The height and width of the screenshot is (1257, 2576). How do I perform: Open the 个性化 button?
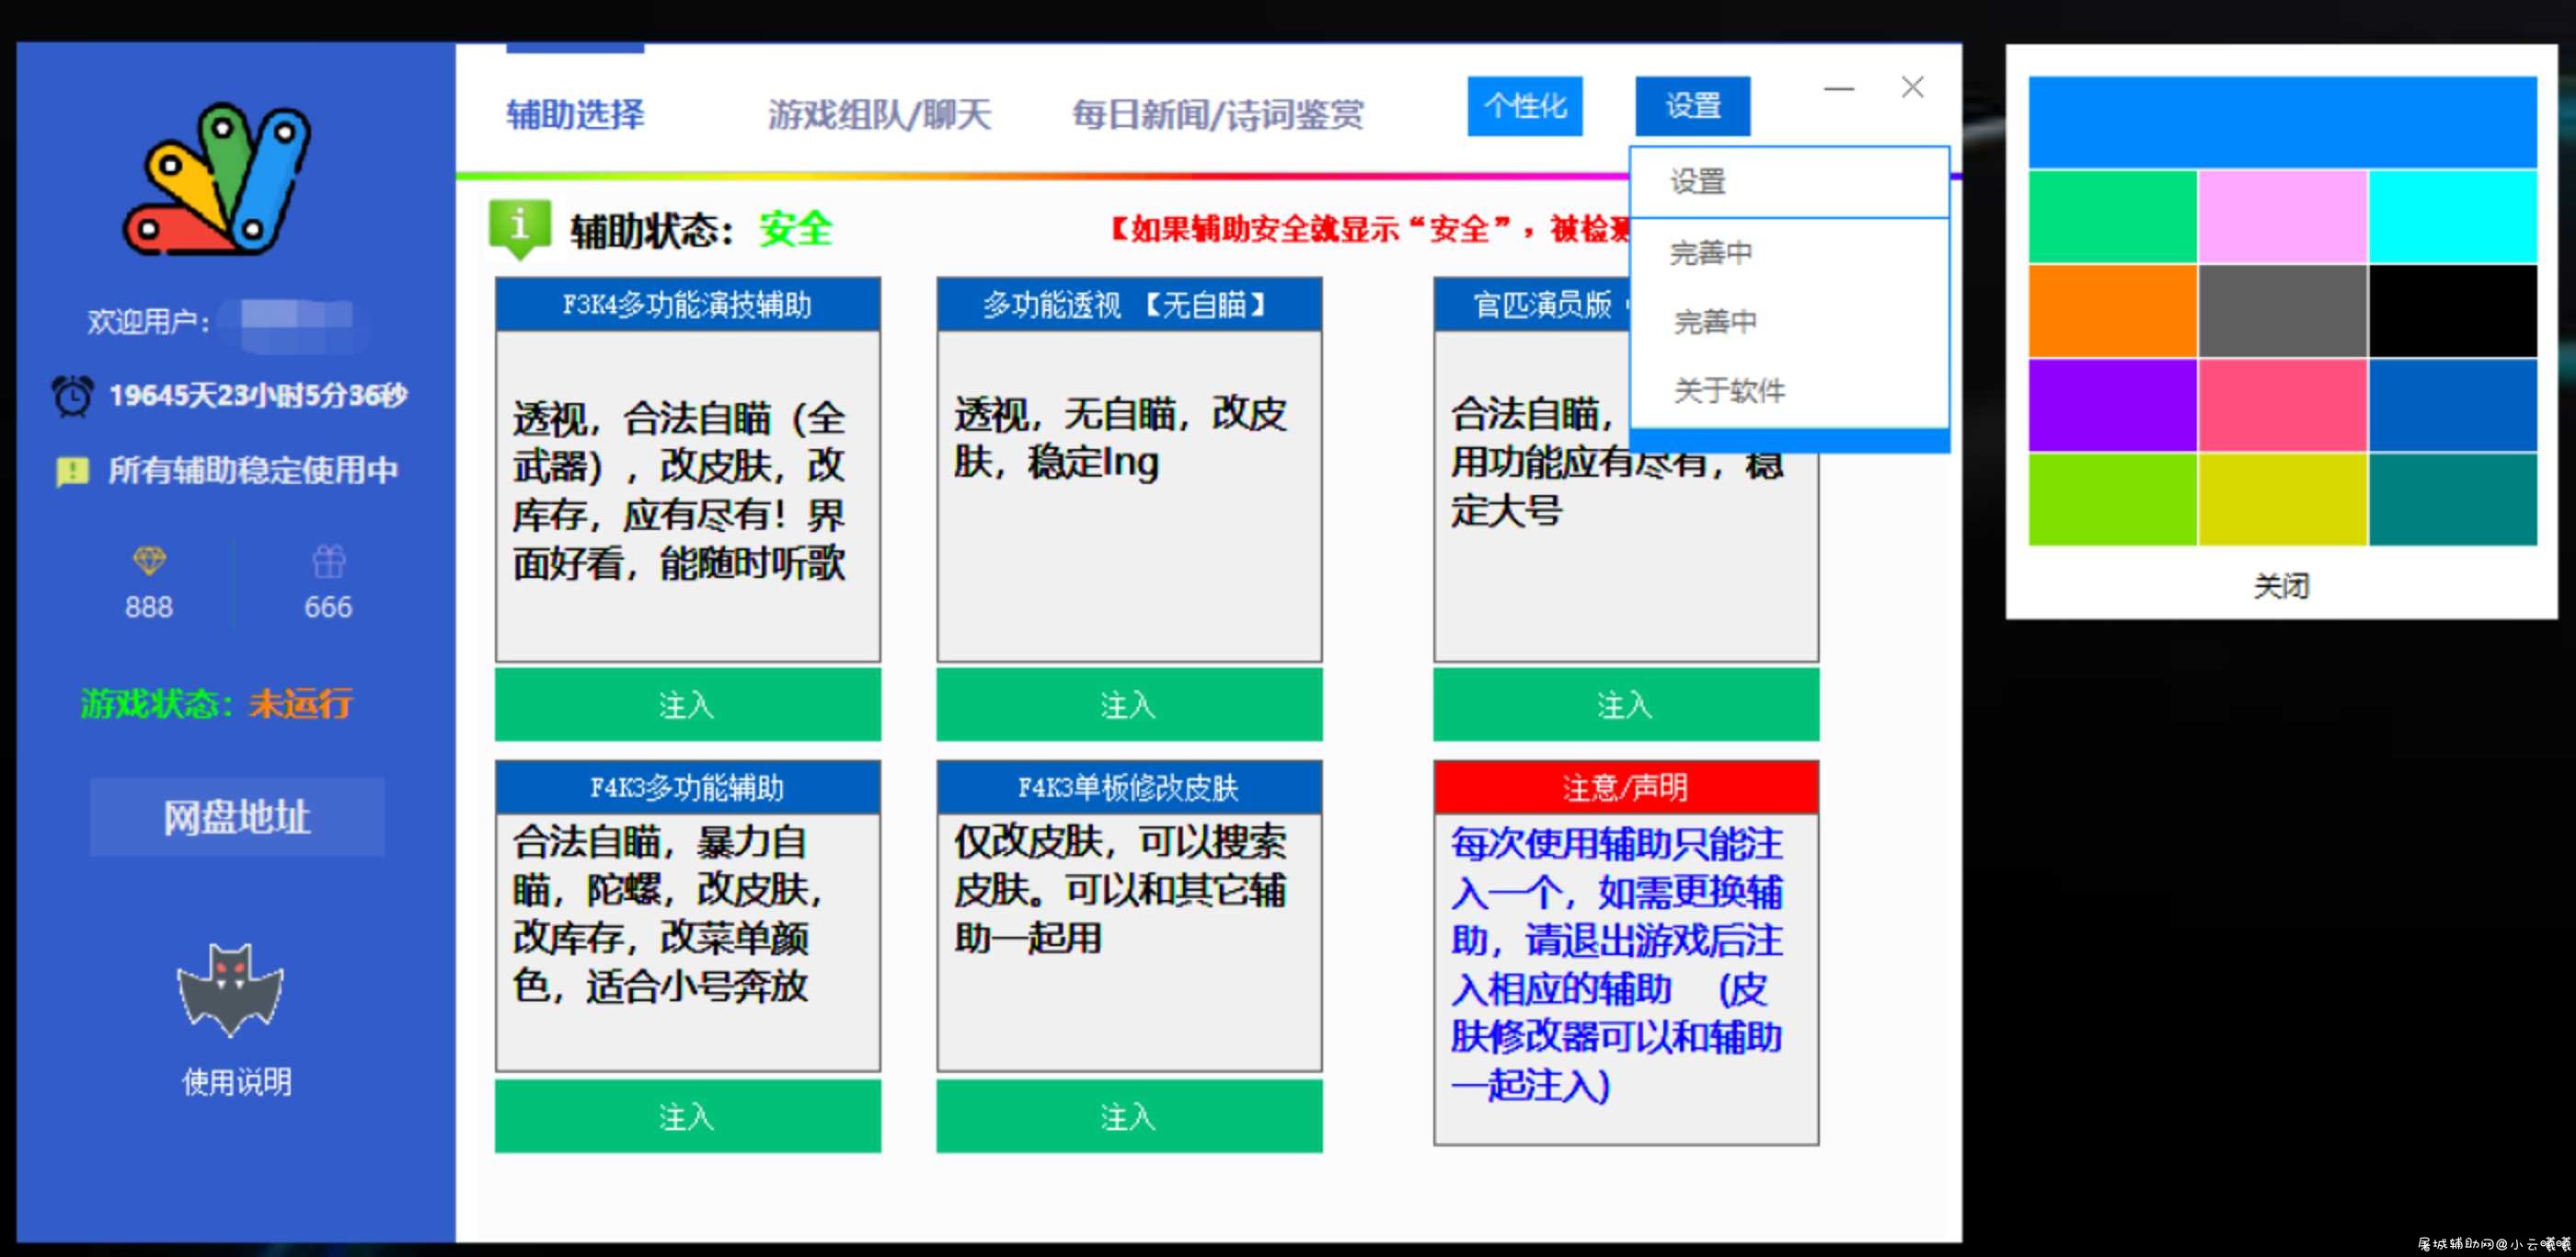(x=1525, y=106)
